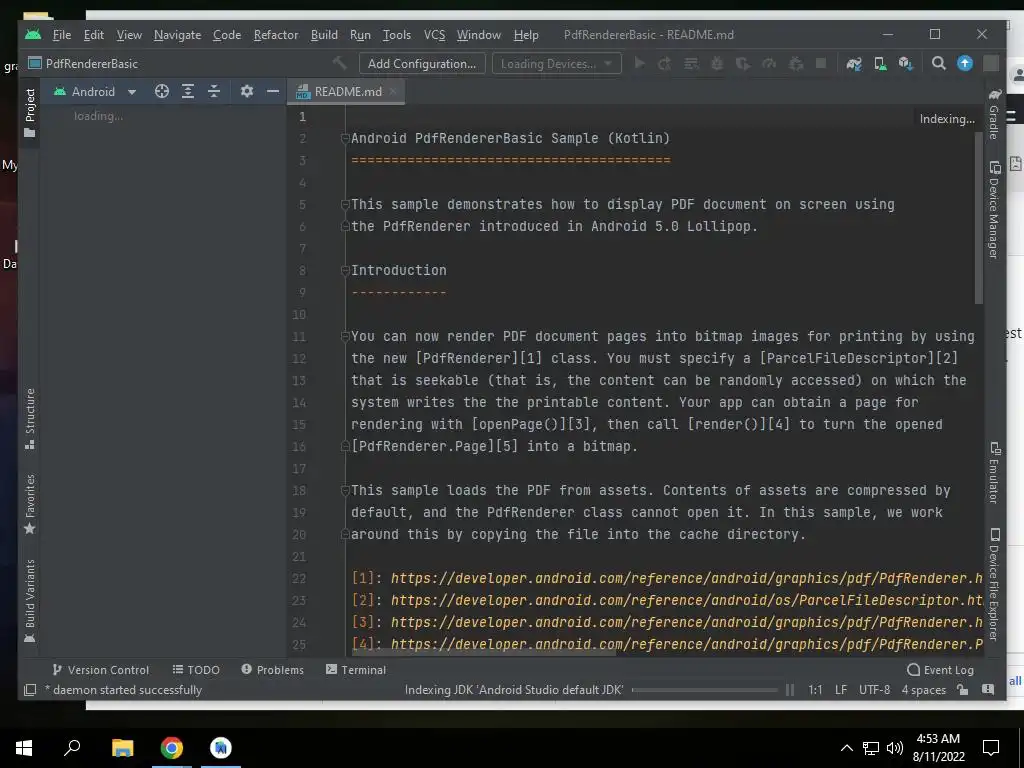Open the Loading Devices dropdown
Image resolution: width=1024 pixels, height=768 pixels.
(x=556, y=63)
